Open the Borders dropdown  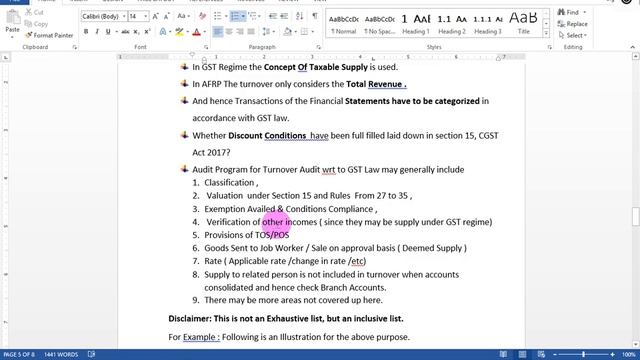point(312,32)
